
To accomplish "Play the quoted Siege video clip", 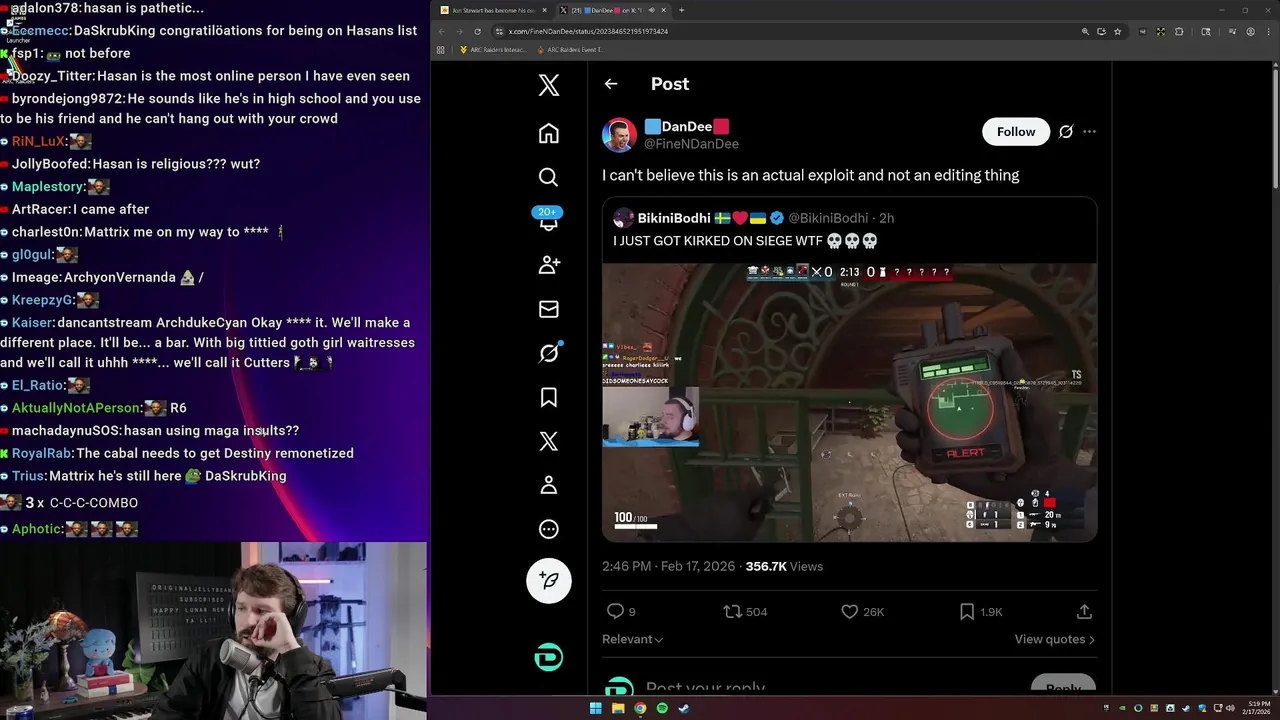I will tap(849, 402).
